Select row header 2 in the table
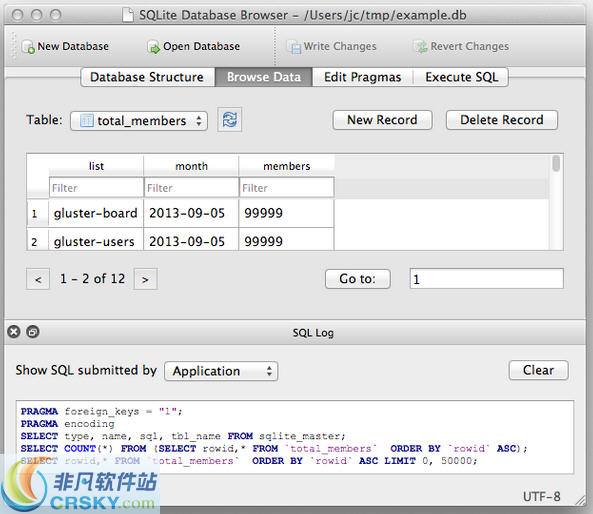 [38, 240]
